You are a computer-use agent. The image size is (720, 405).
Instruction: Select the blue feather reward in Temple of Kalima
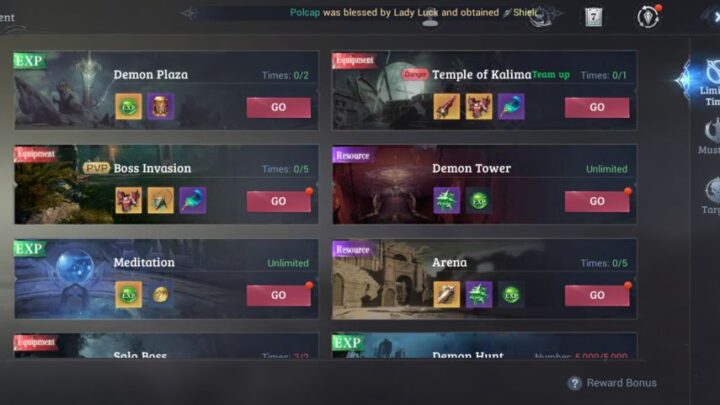click(x=511, y=107)
